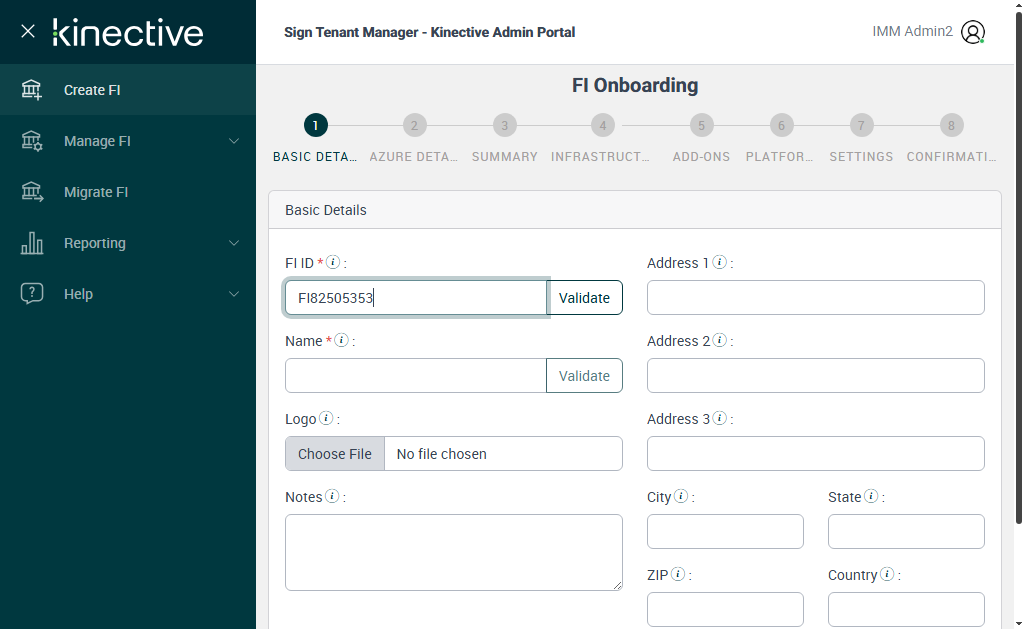Click the Manage FI bank gear icon
This screenshot has width=1024, height=629.
click(31, 141)
